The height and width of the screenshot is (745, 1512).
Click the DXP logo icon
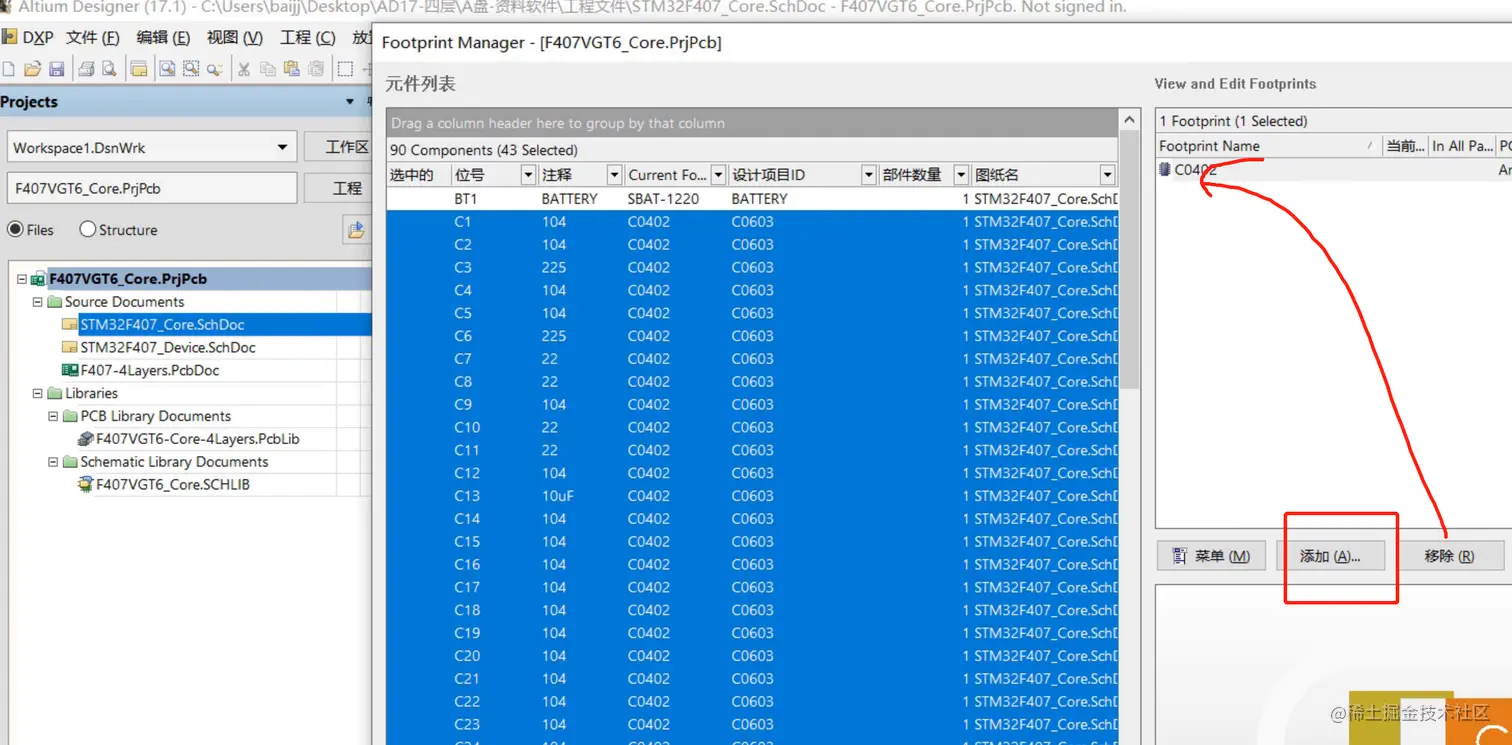11,37
